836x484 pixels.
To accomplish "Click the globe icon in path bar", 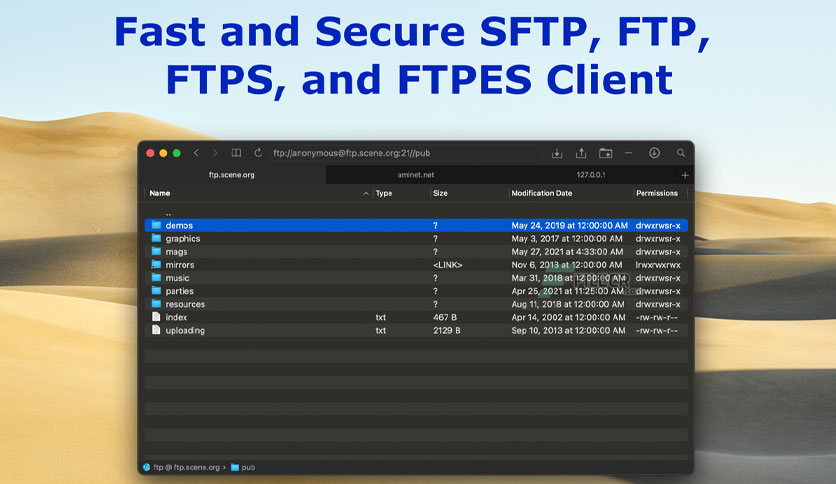I will click(x=147, y=467).
